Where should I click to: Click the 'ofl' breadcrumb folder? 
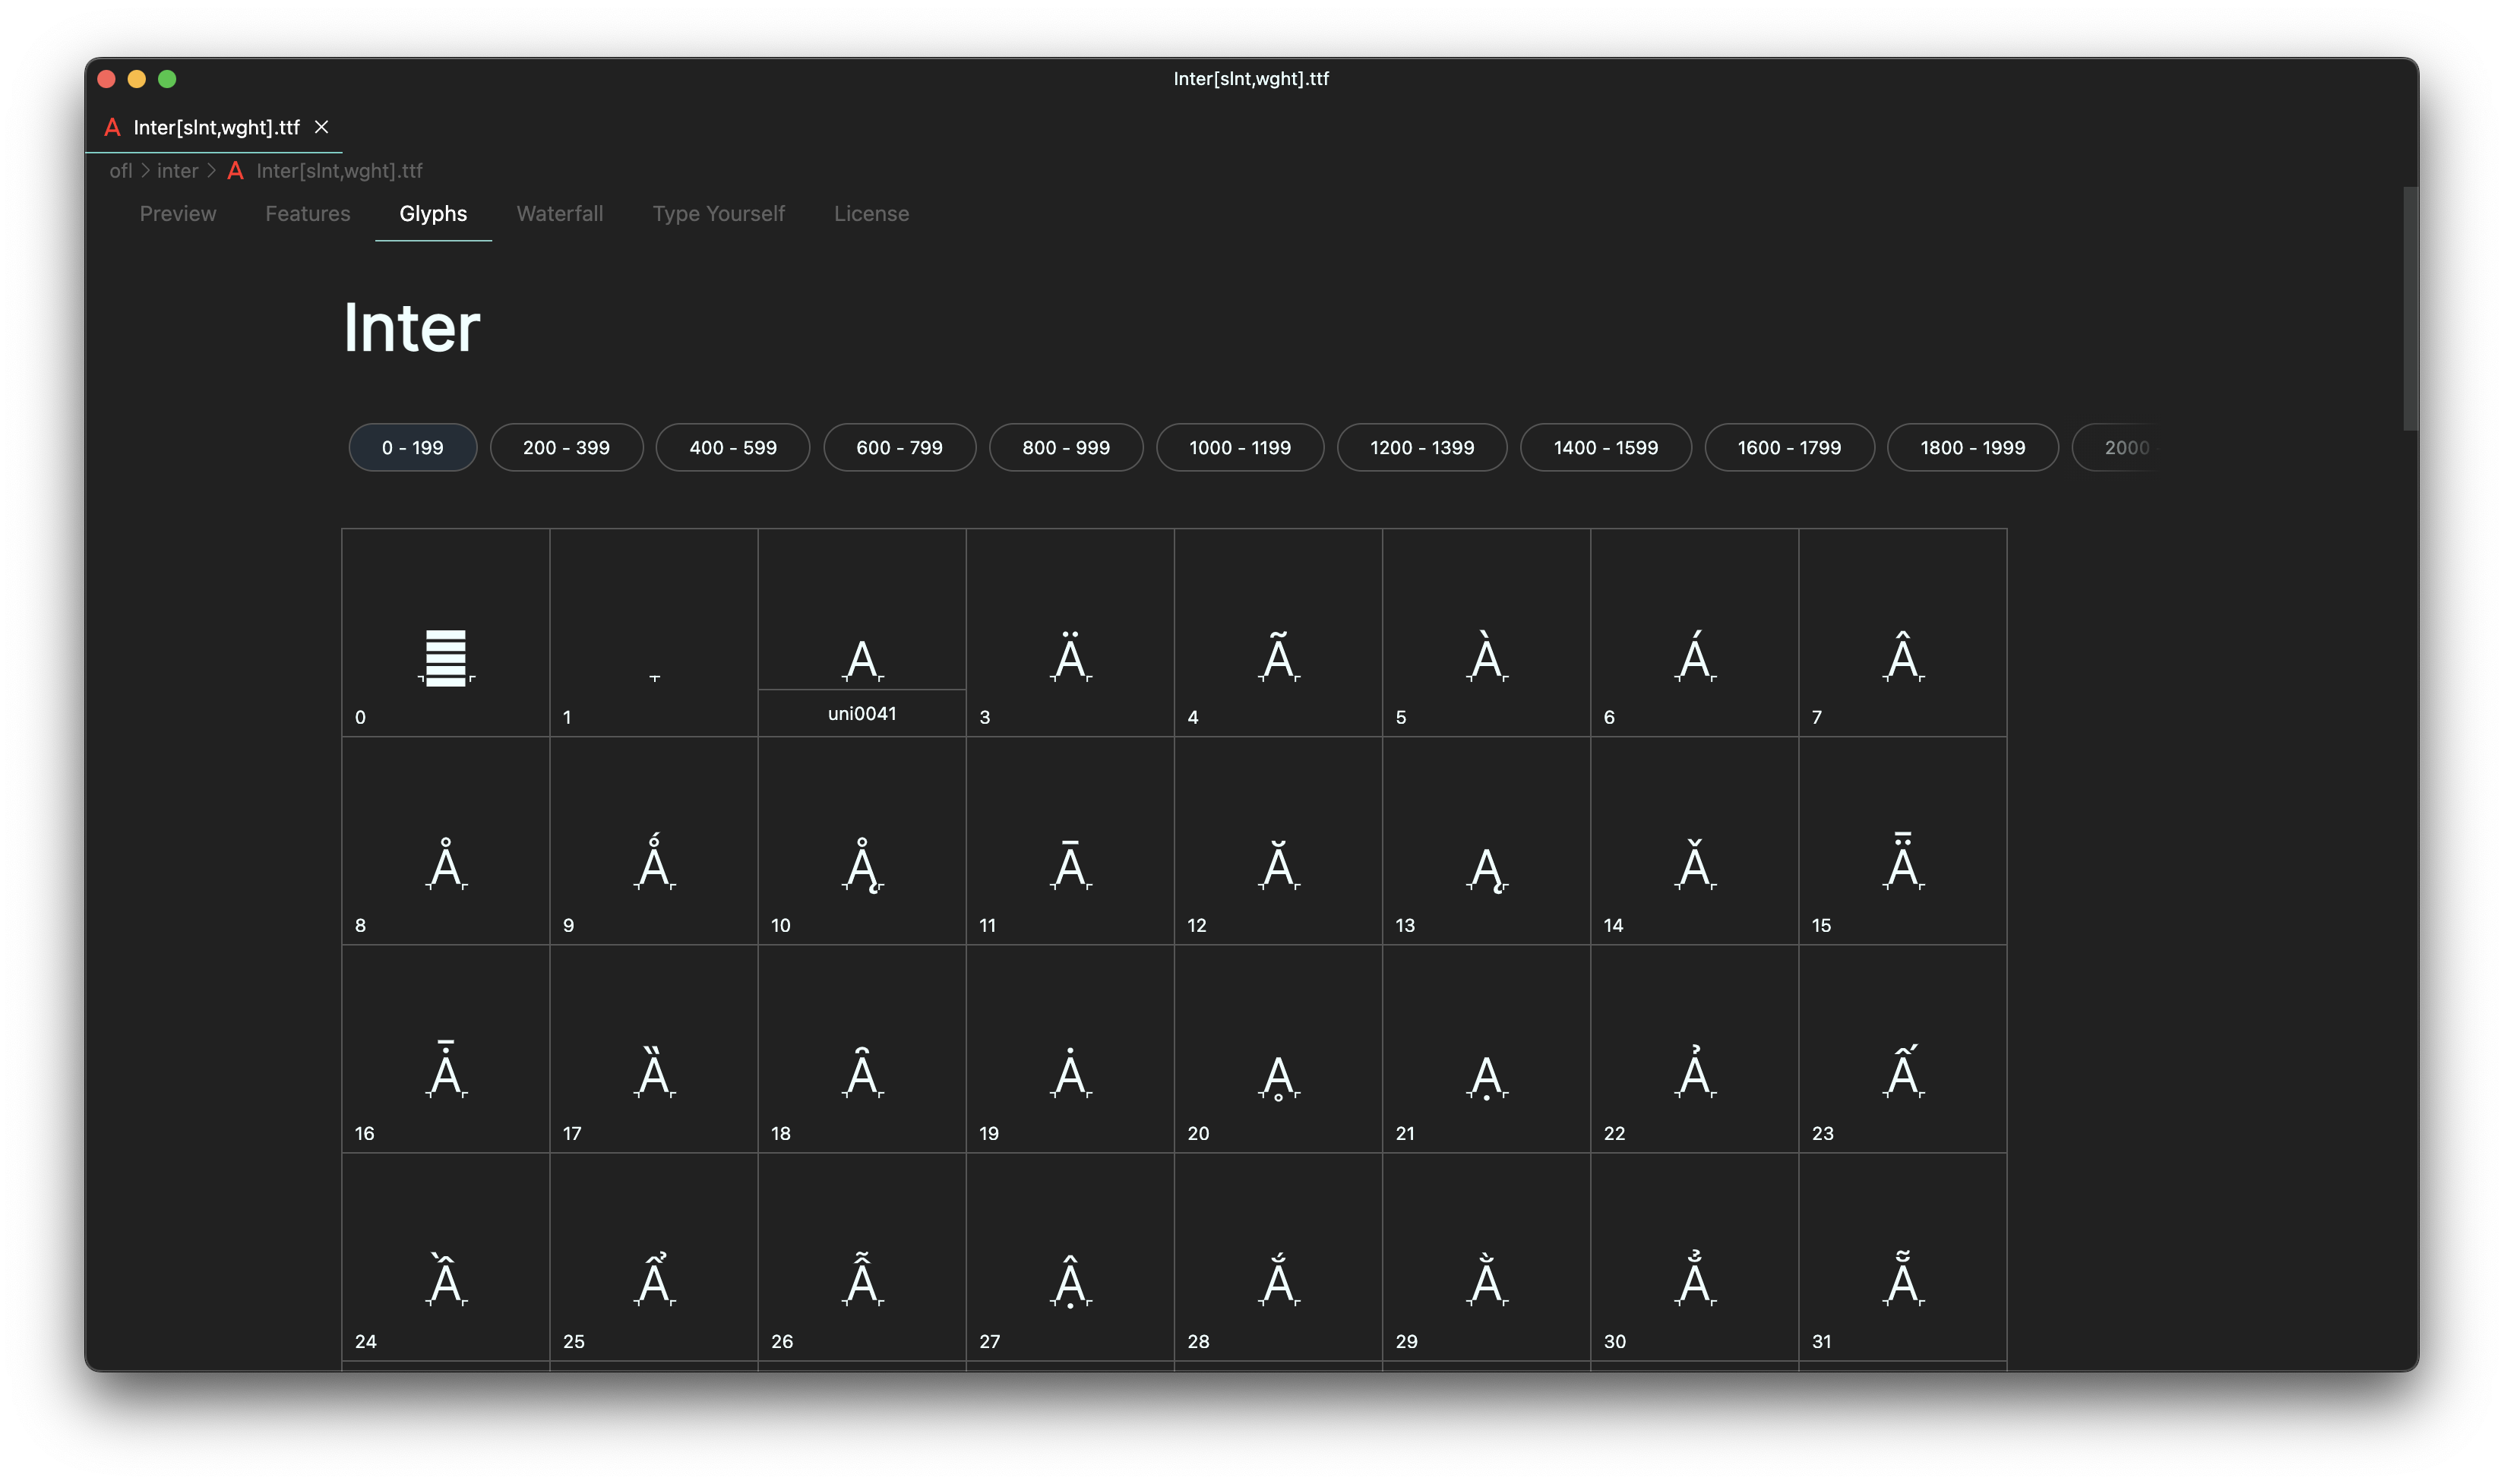[x=120, y=171]
